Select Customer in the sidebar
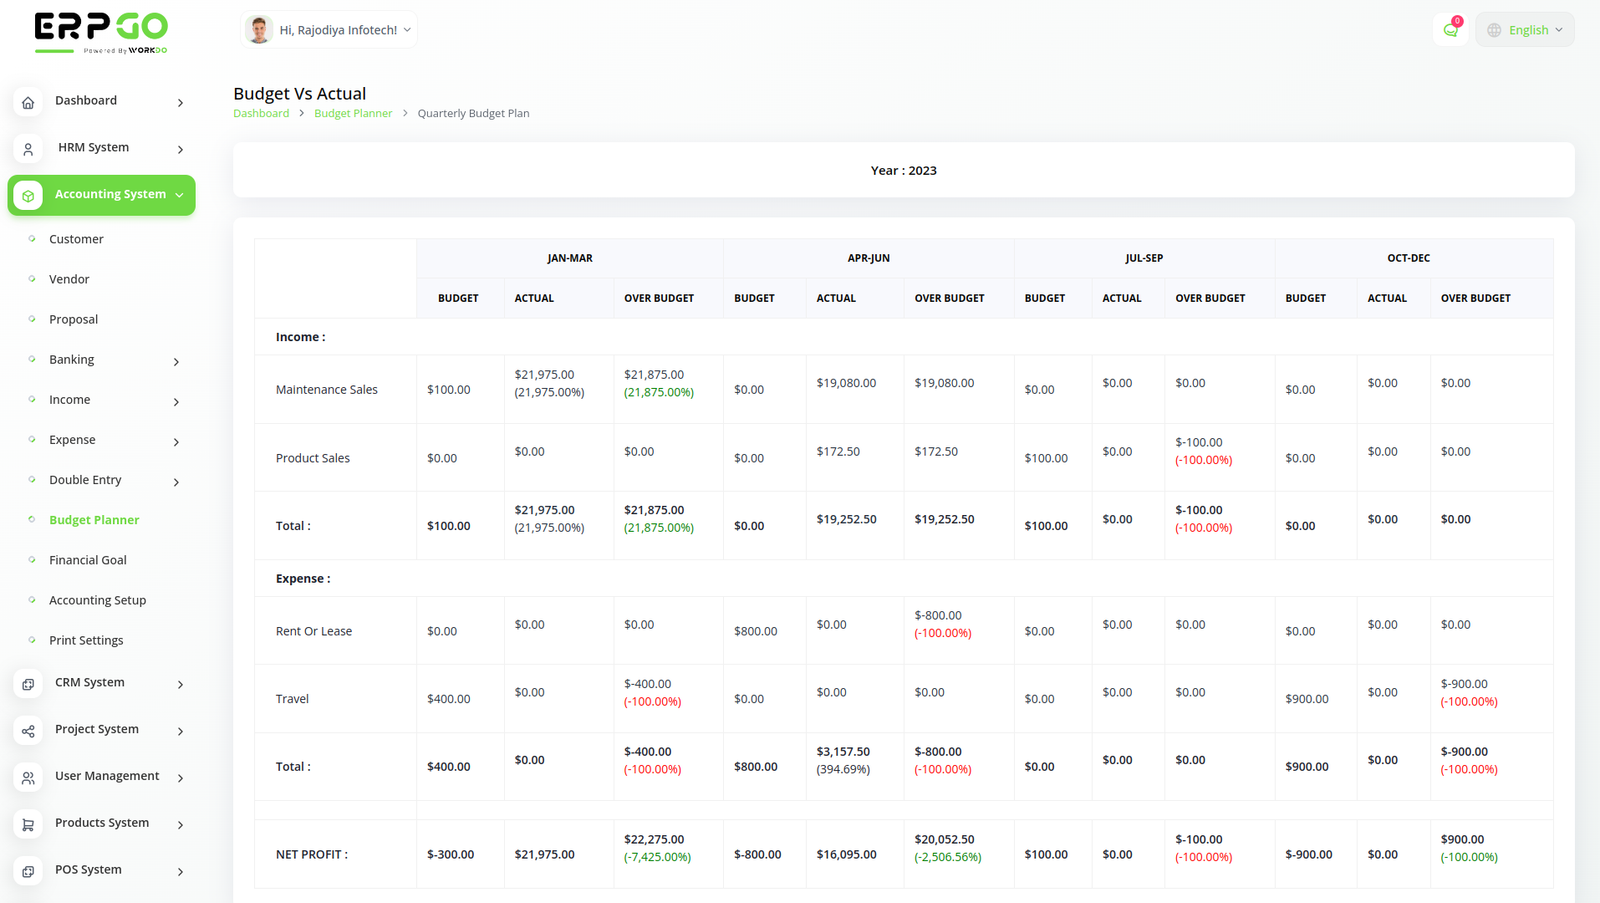Screen dimensions: 1600x903 (x=76, y=239)
